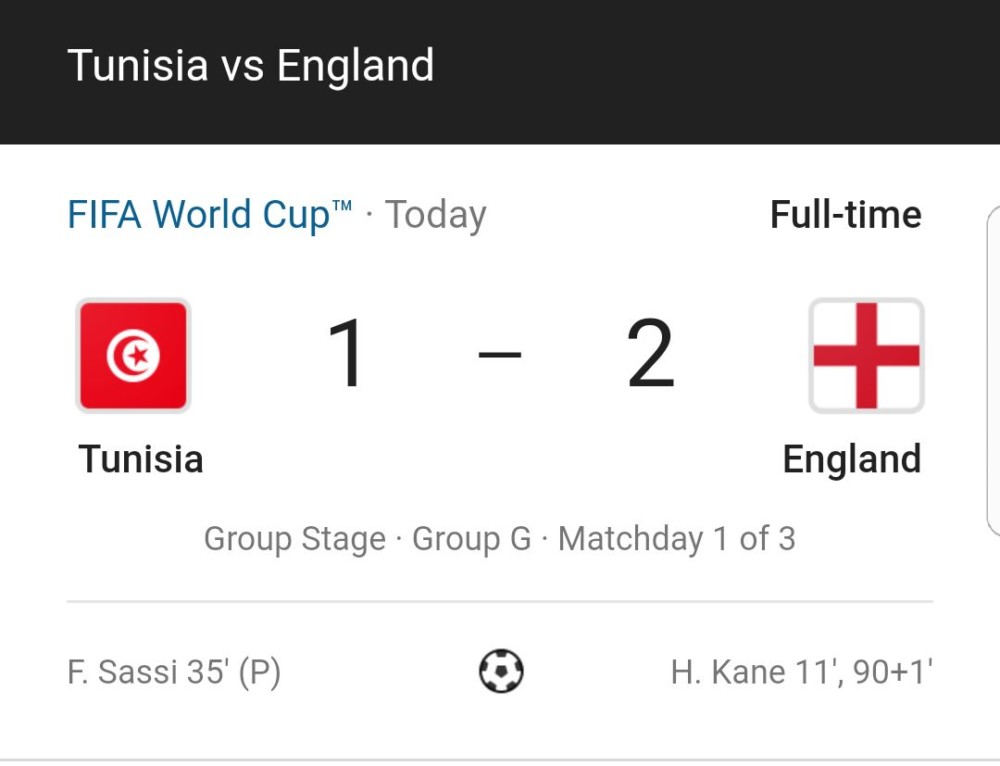Click scorer F. Sassi's name
1000x766 pixels.
tap(124, 672)
